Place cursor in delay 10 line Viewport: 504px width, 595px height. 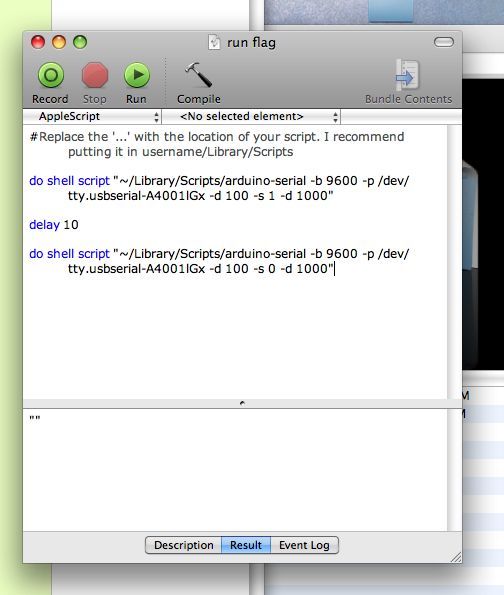[x=54, y=225]
